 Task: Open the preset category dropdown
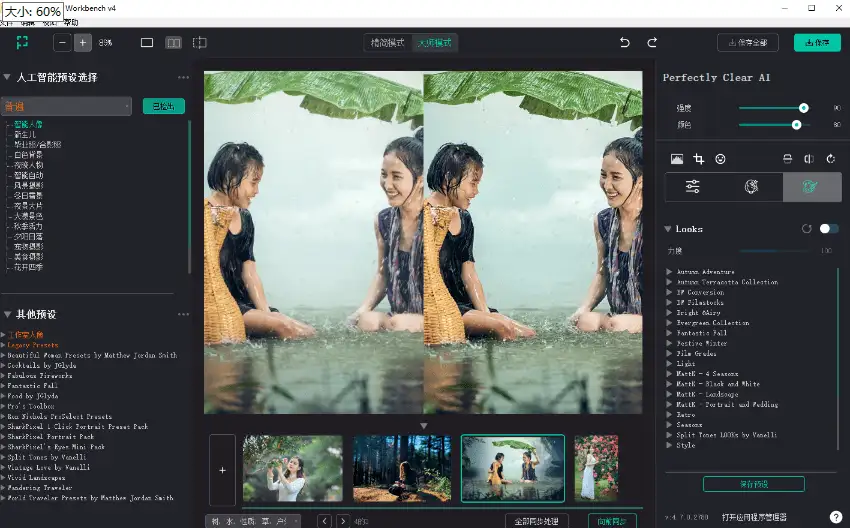click(67, 106)
